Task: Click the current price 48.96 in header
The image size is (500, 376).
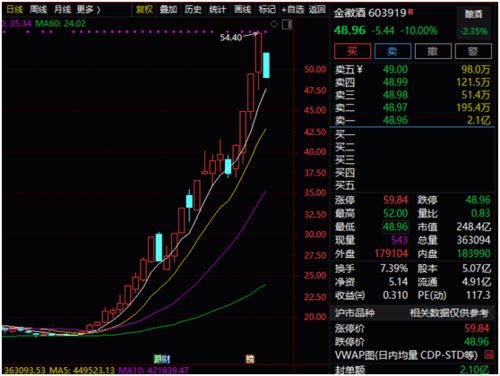Action: click(350, 31)
